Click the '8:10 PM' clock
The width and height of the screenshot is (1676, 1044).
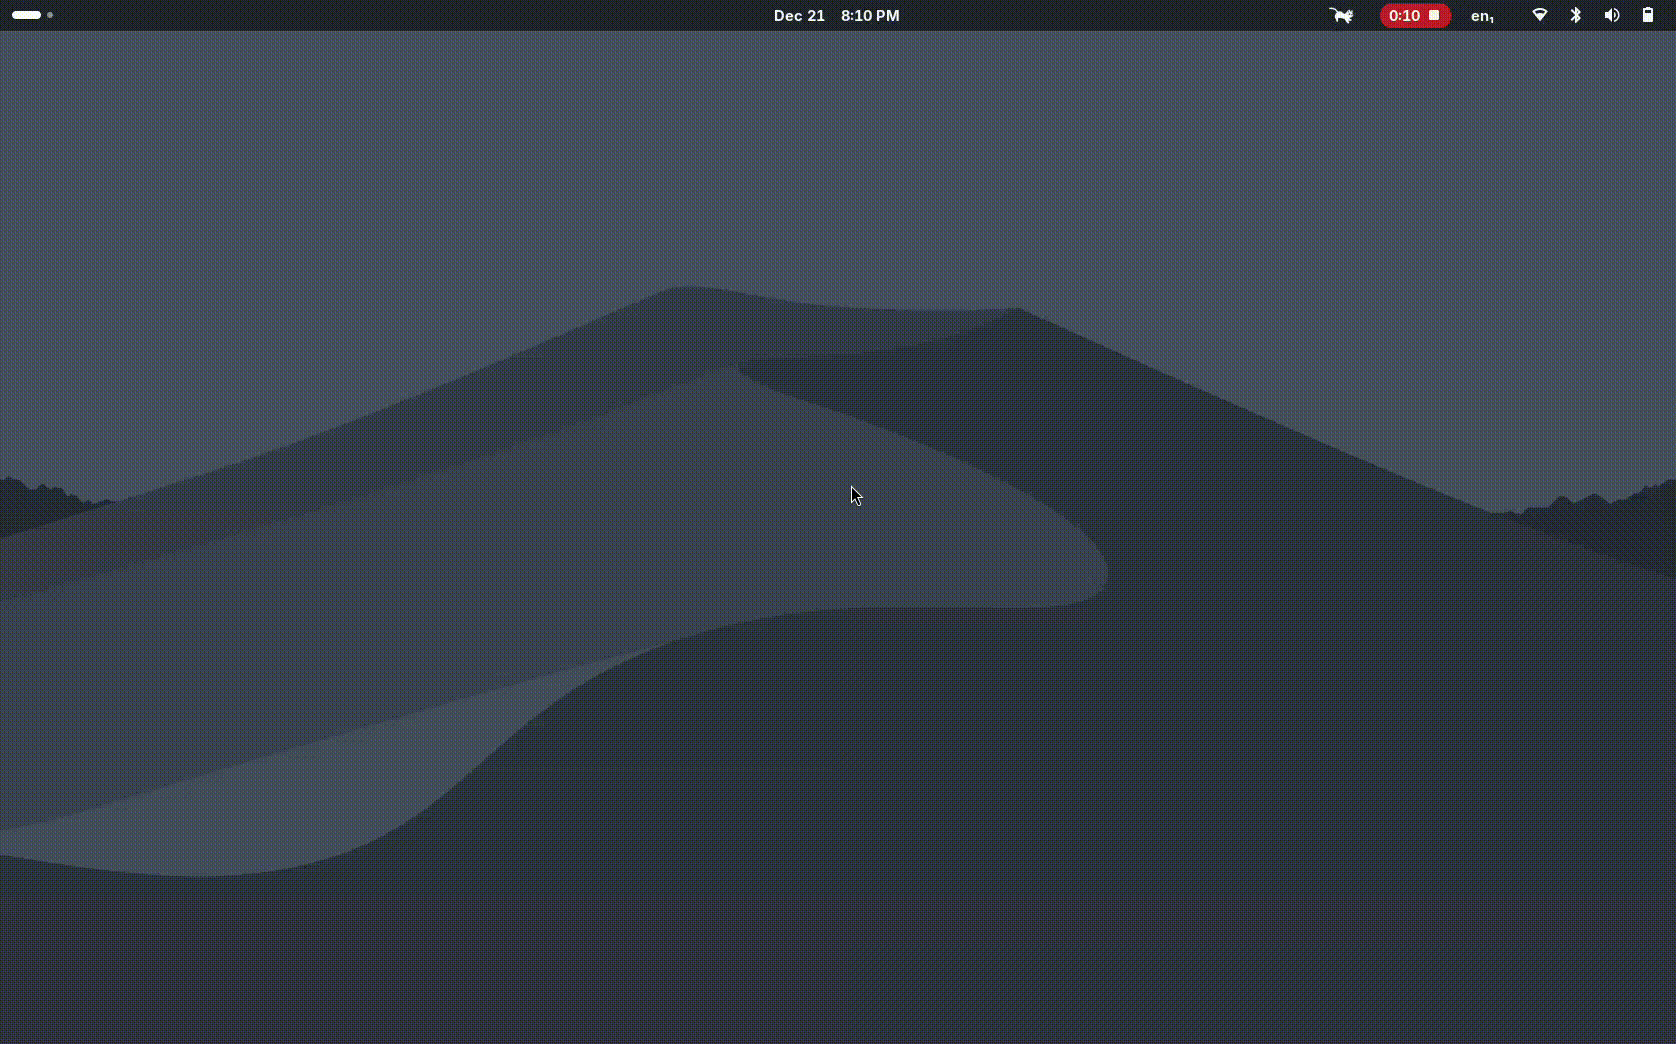870,16
